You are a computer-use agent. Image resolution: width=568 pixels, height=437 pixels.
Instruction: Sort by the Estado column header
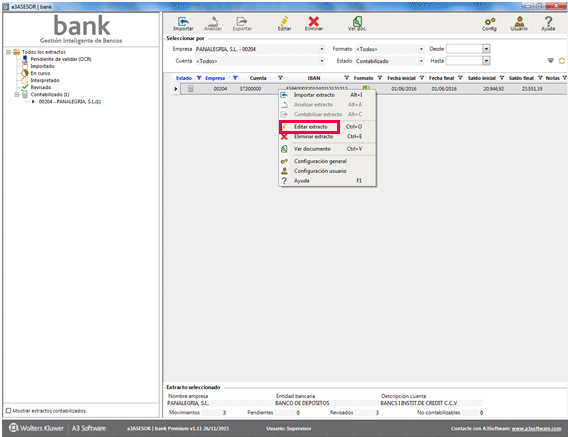point(184,78)
